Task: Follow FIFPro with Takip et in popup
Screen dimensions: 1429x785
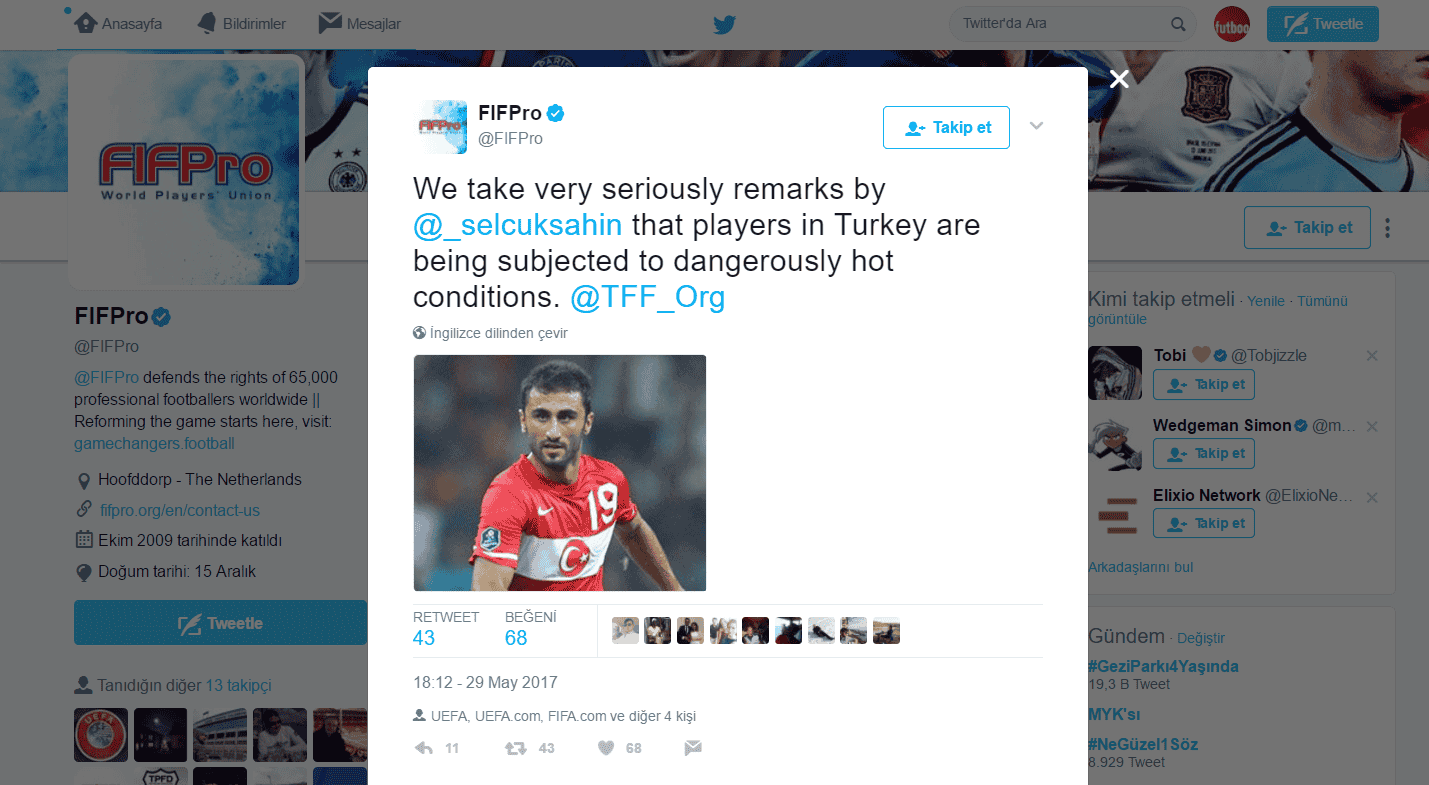Action: pyautogui.click(x=946, y=127)
